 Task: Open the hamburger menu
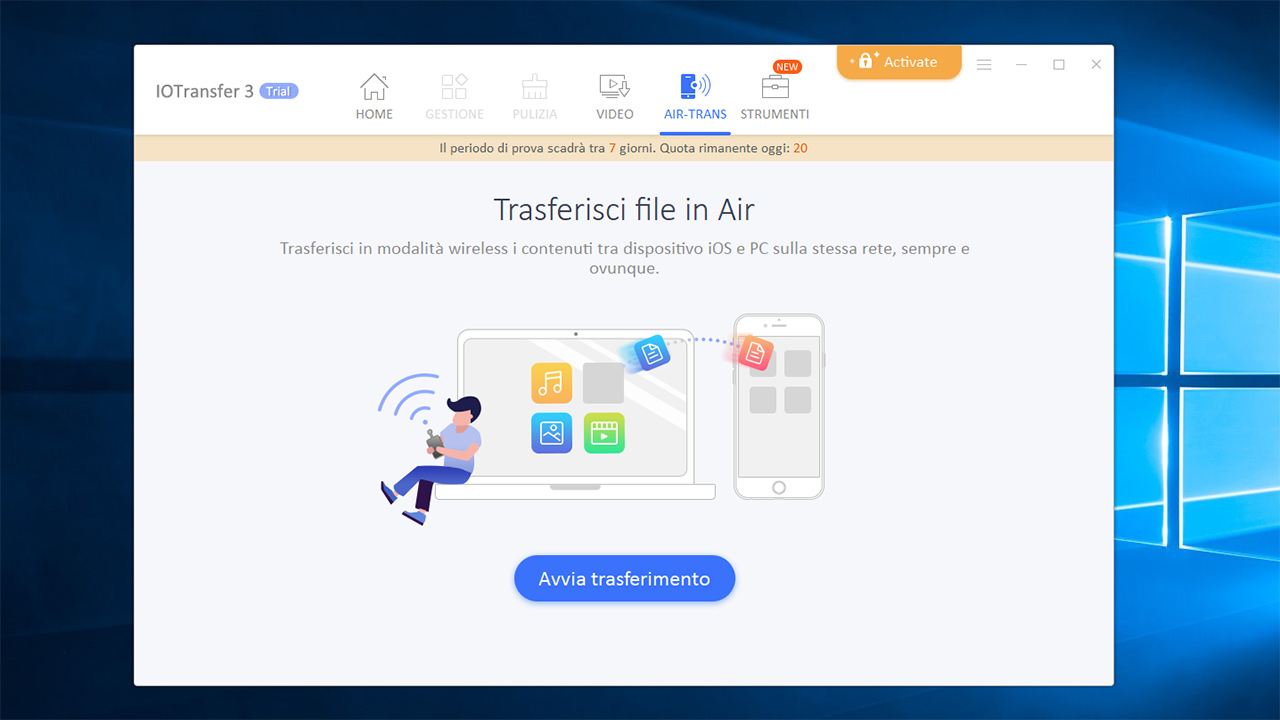pyautogui.click(x=984, y=64)
